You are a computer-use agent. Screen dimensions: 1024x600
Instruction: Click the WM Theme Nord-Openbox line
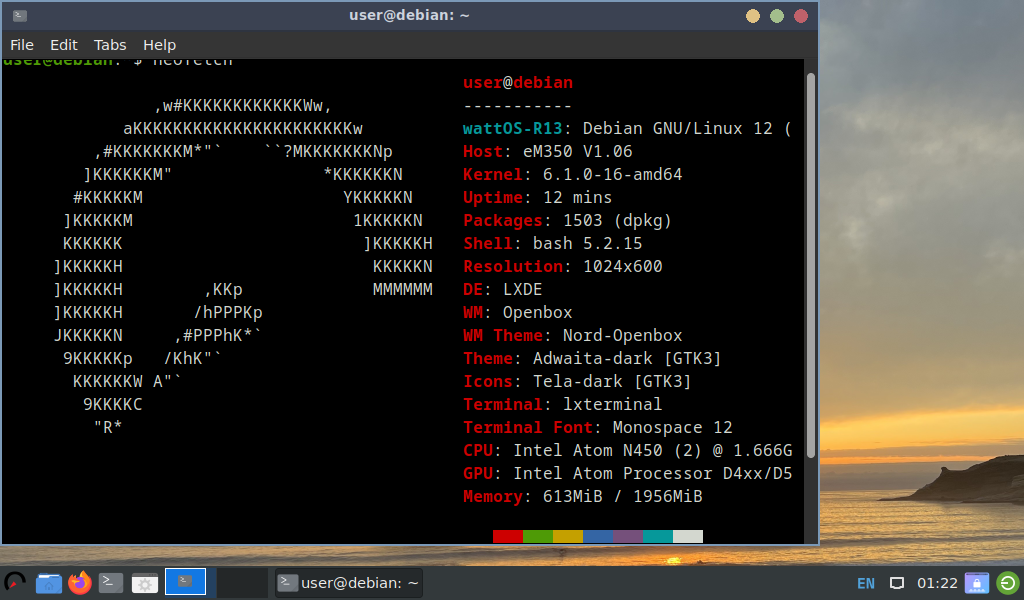coord(573,336)
